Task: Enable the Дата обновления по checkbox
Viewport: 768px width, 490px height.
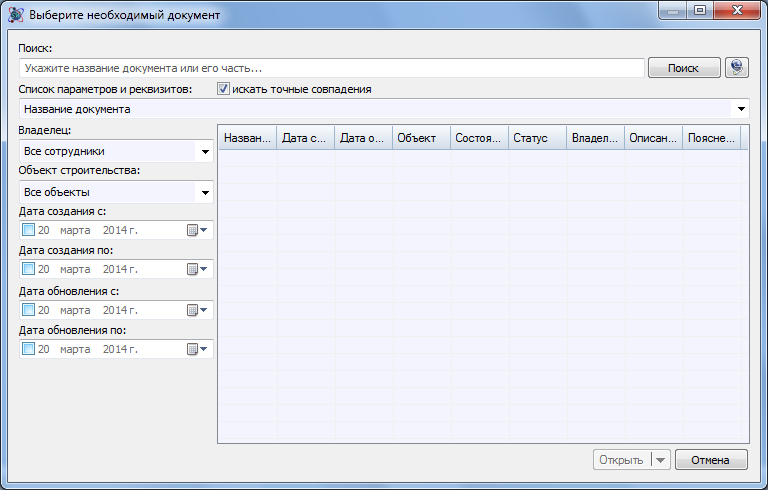Action: coord(28,349)
